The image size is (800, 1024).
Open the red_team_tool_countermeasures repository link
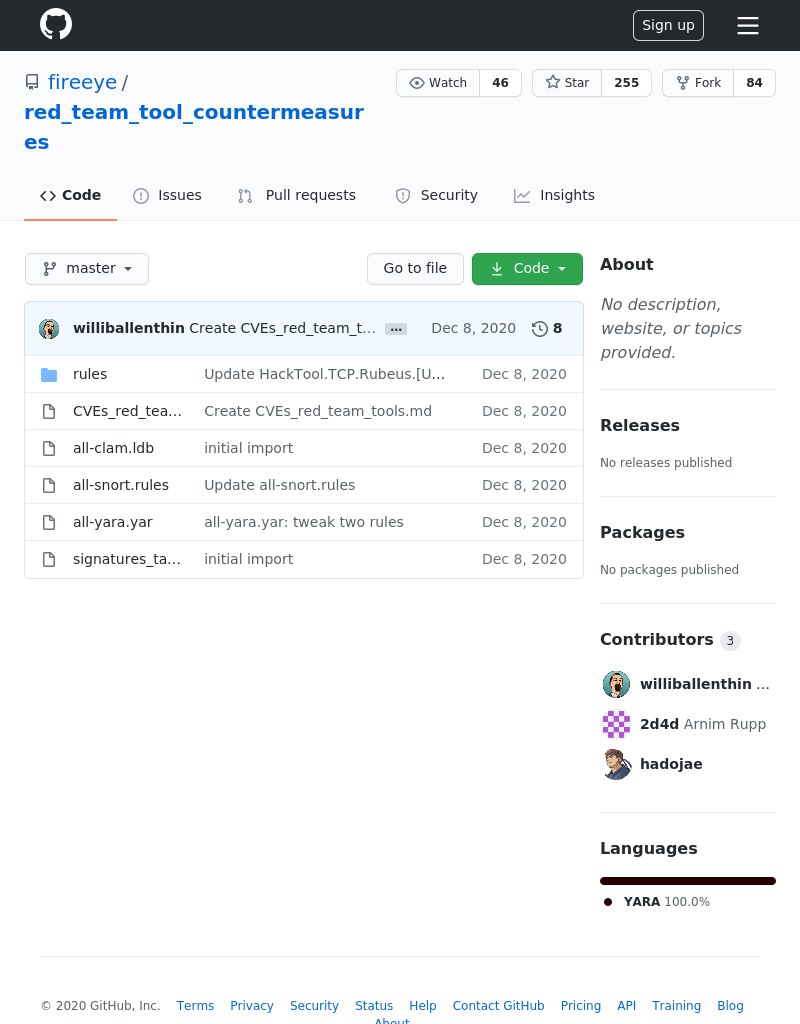click(x=194, y=127)
